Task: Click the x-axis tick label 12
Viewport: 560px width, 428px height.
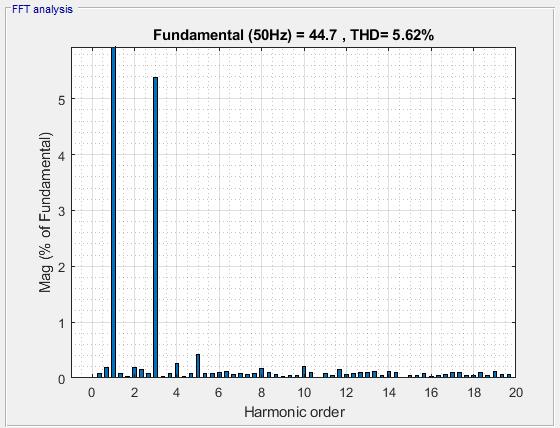Action: (346, 393)
